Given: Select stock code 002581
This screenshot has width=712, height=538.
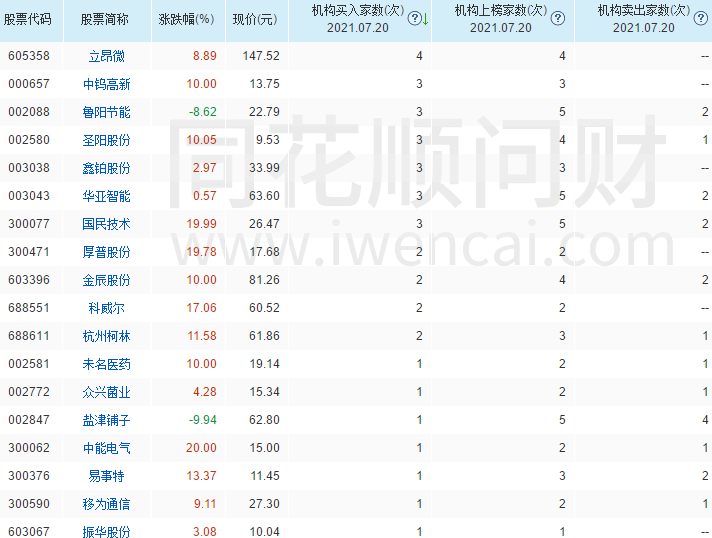Looking at the screenshot, I should (29, 364).
